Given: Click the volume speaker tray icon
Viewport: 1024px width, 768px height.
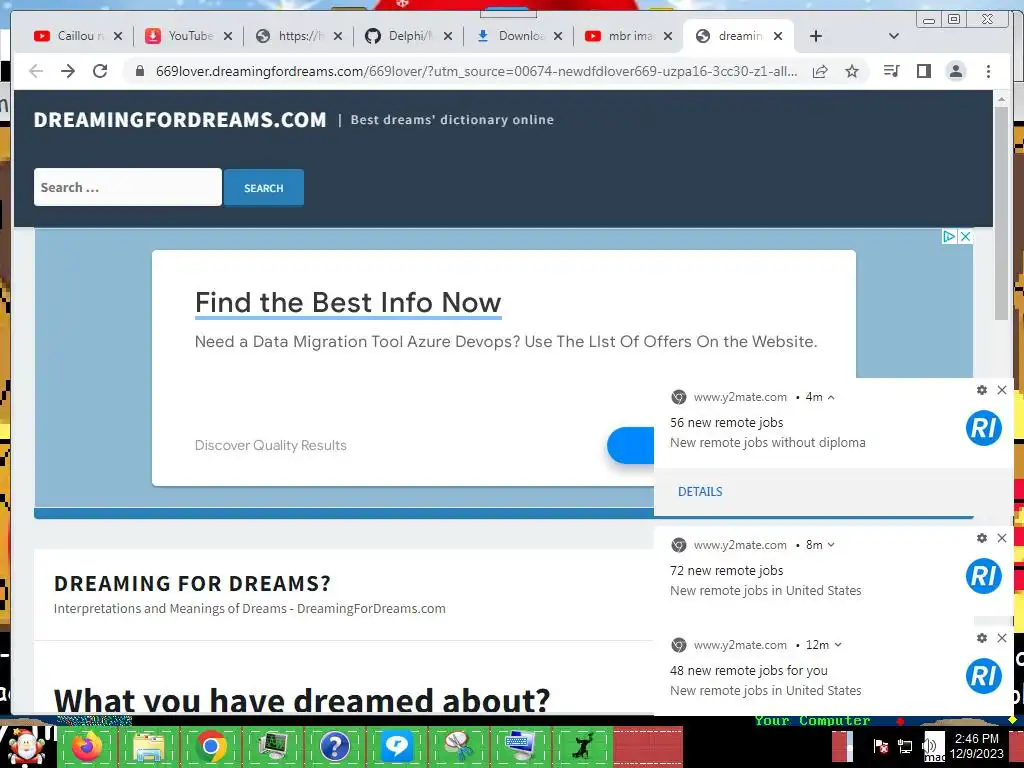Looking at the screenshot, I should 929,746.
